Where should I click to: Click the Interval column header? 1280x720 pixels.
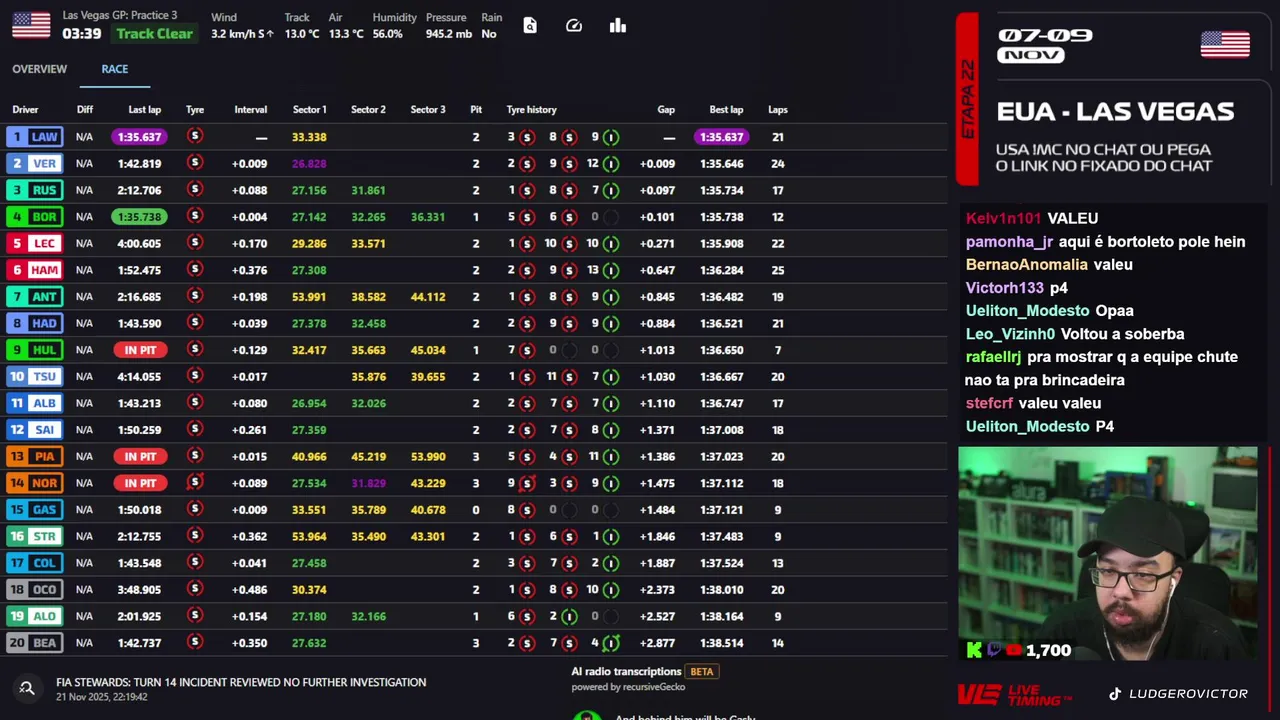pyautogui.click(x=250, y=110)
